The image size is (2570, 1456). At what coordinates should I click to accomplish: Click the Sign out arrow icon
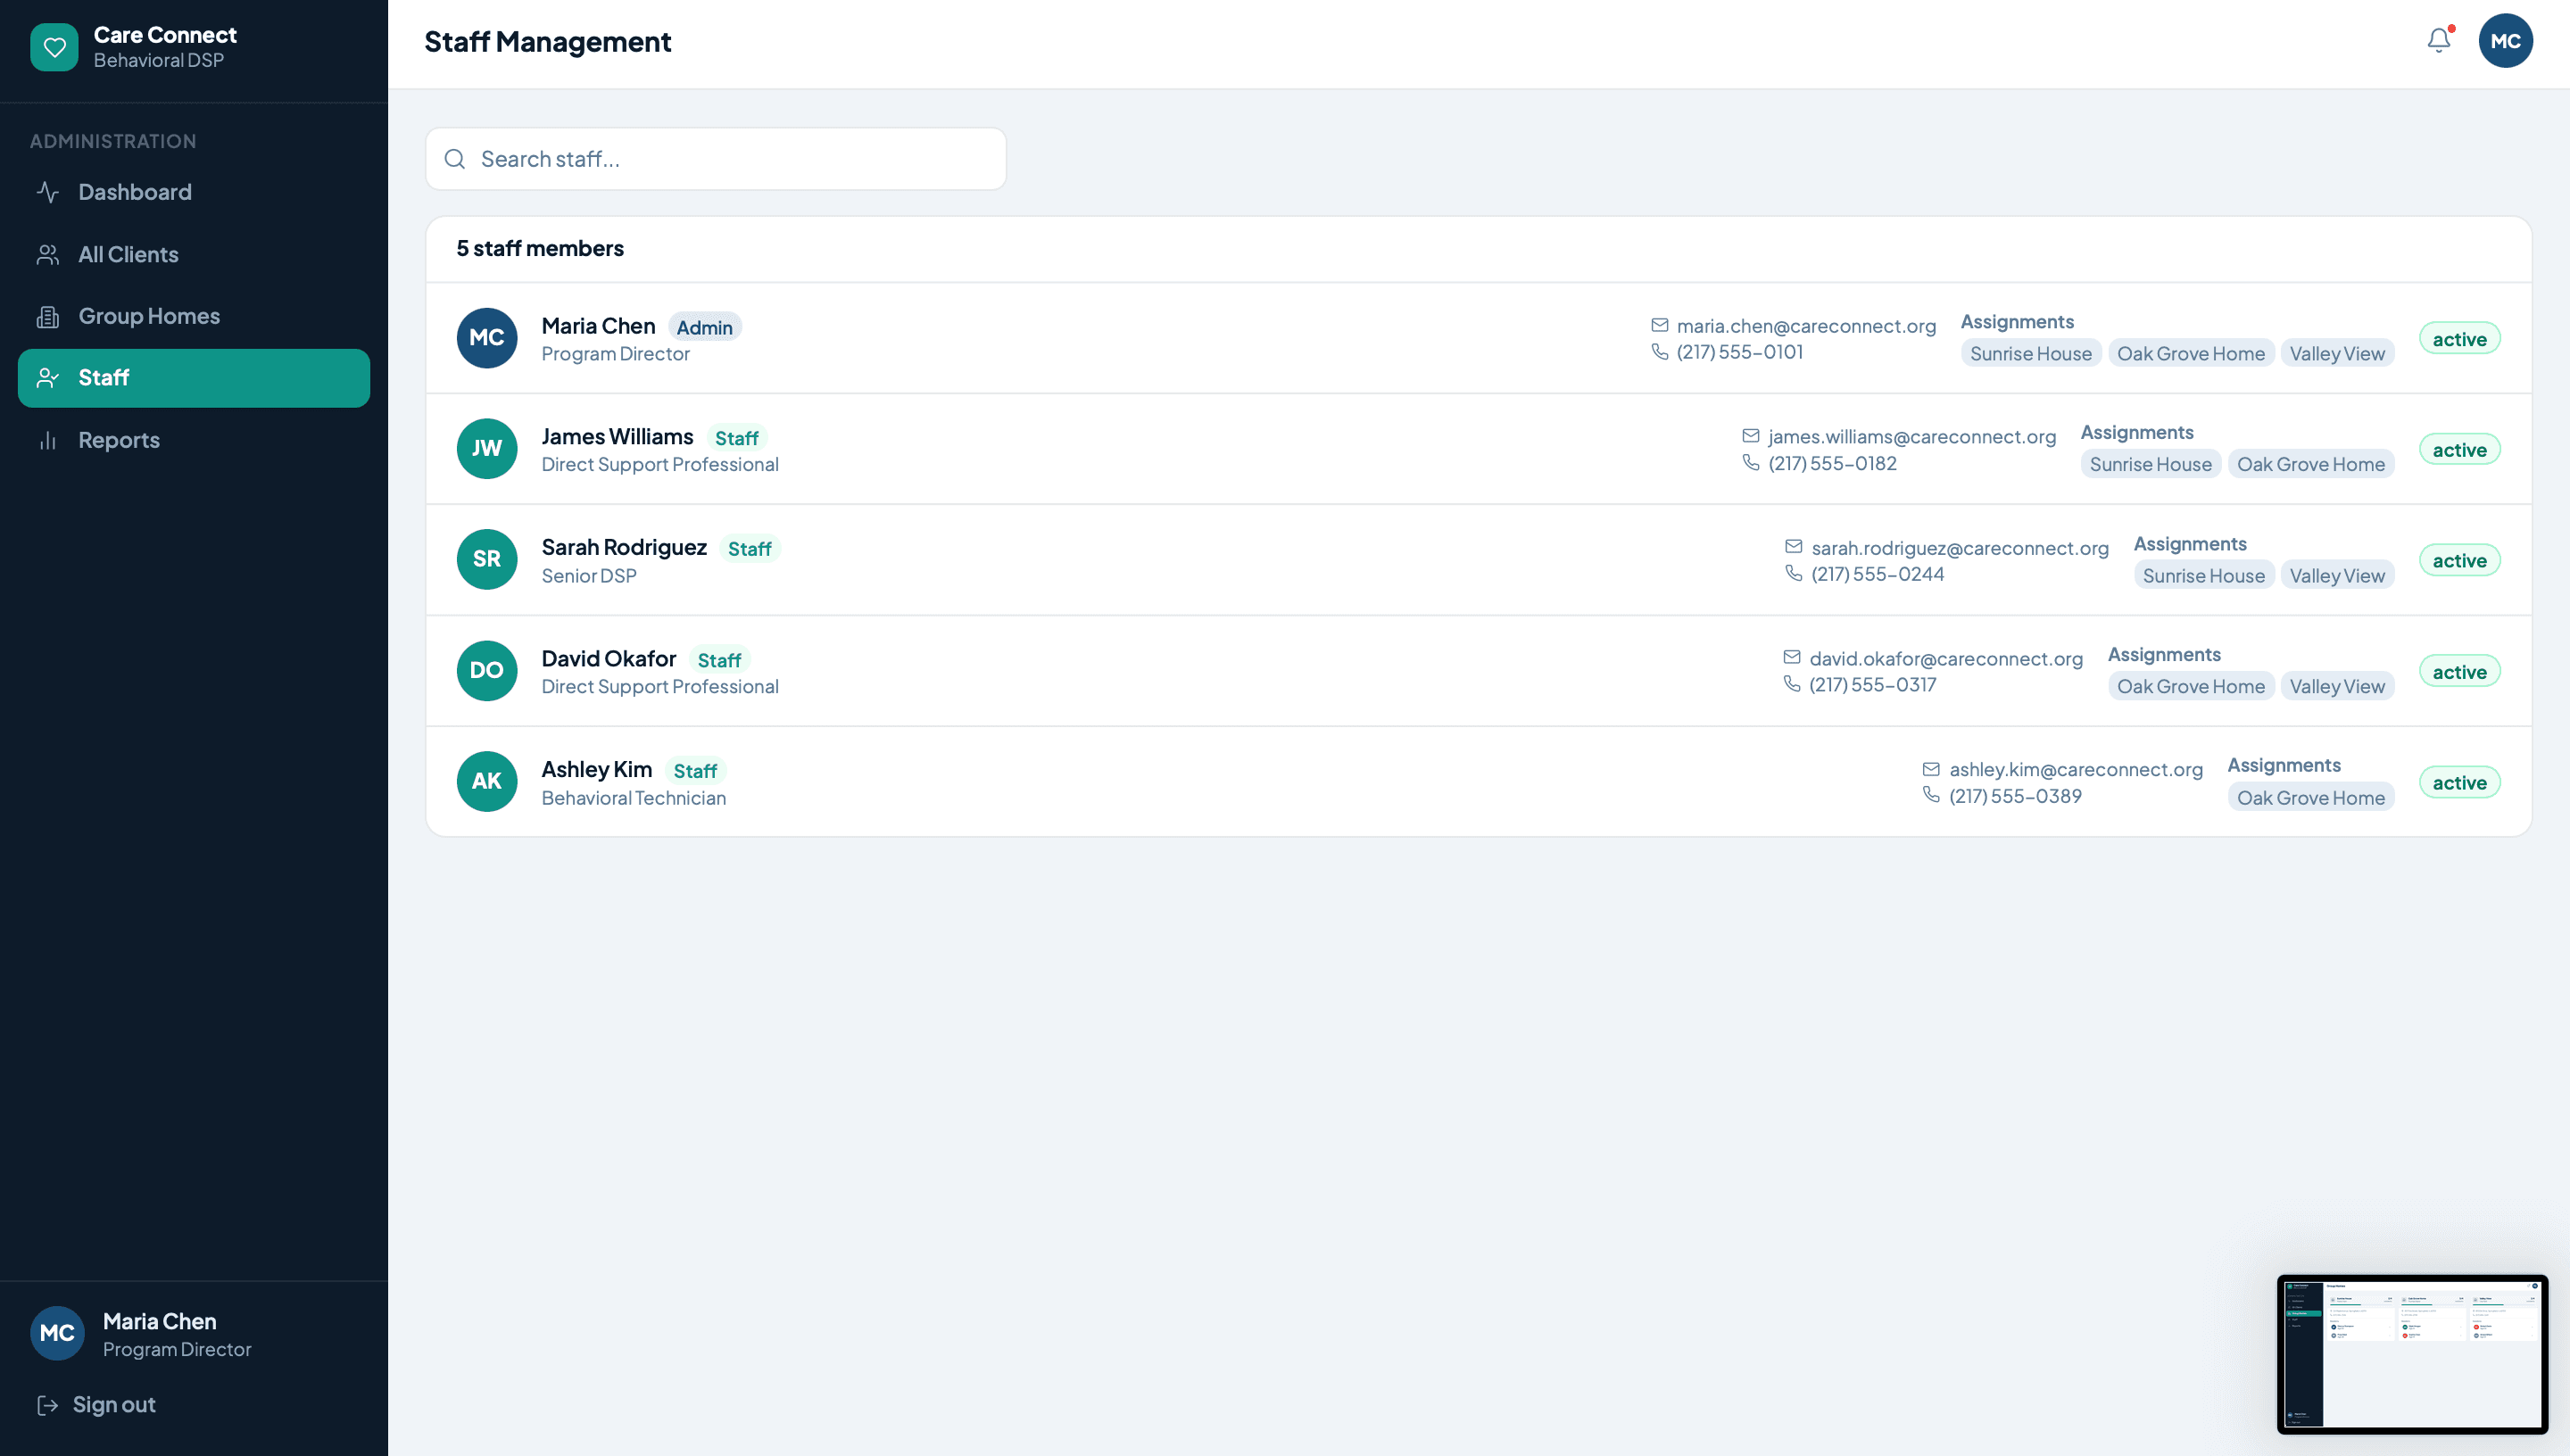(47, 1405)
